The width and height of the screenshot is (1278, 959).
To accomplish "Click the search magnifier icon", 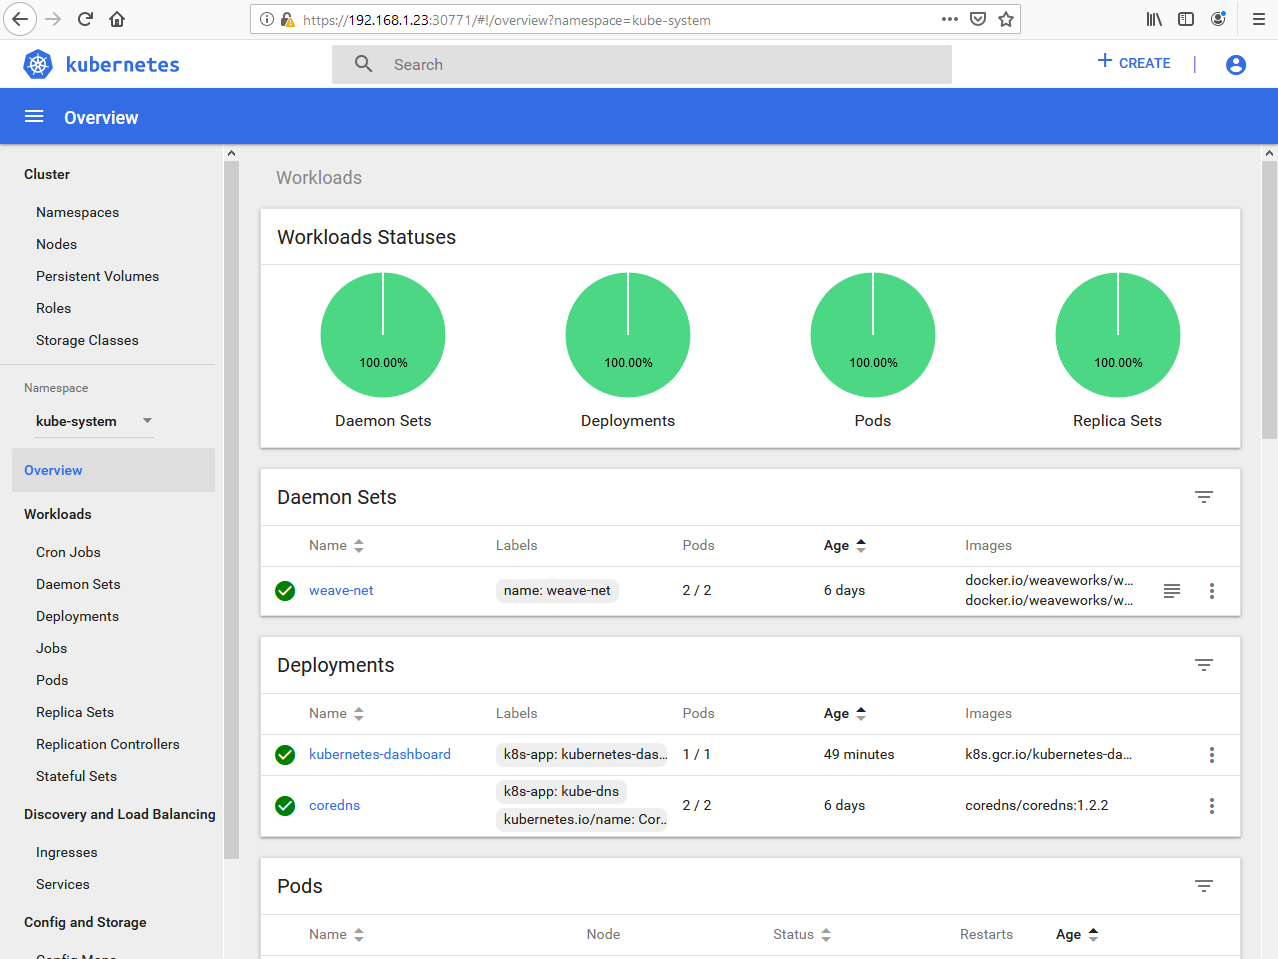I will [364, 64].
